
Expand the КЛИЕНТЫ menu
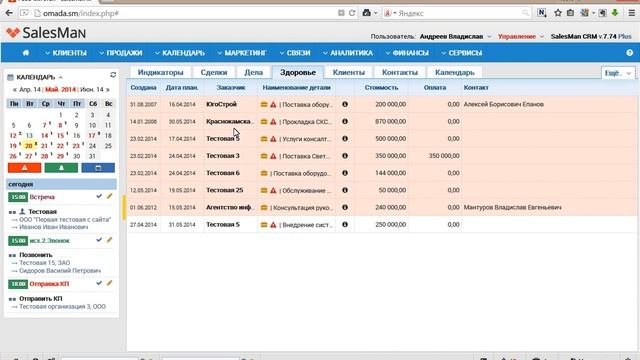[66, 53]
